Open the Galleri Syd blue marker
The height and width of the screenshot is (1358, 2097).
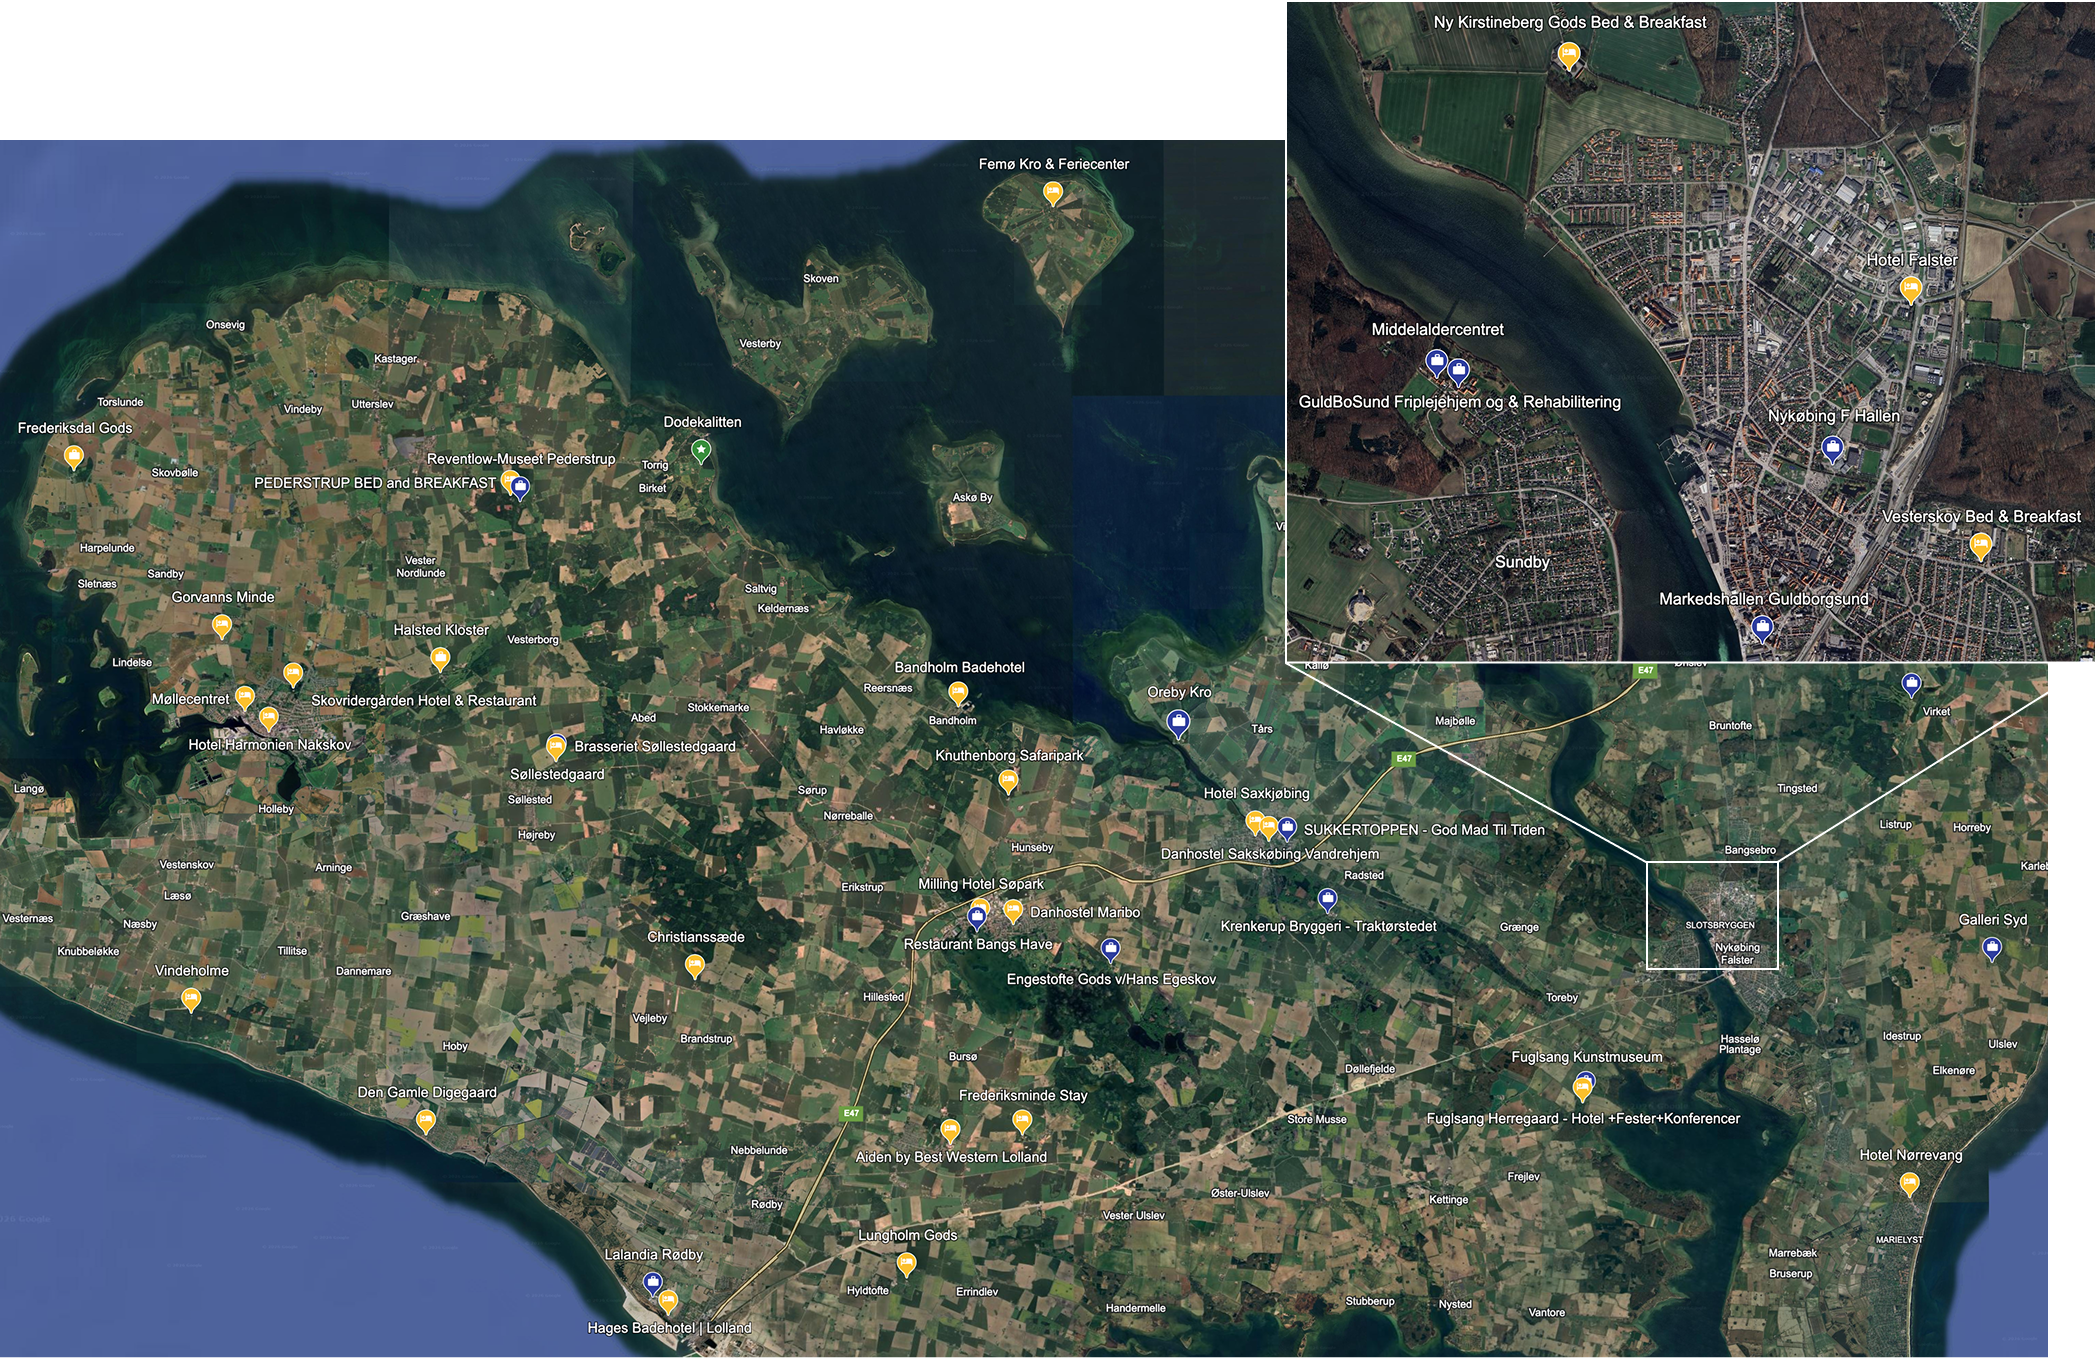click(x=1991, y=948)
